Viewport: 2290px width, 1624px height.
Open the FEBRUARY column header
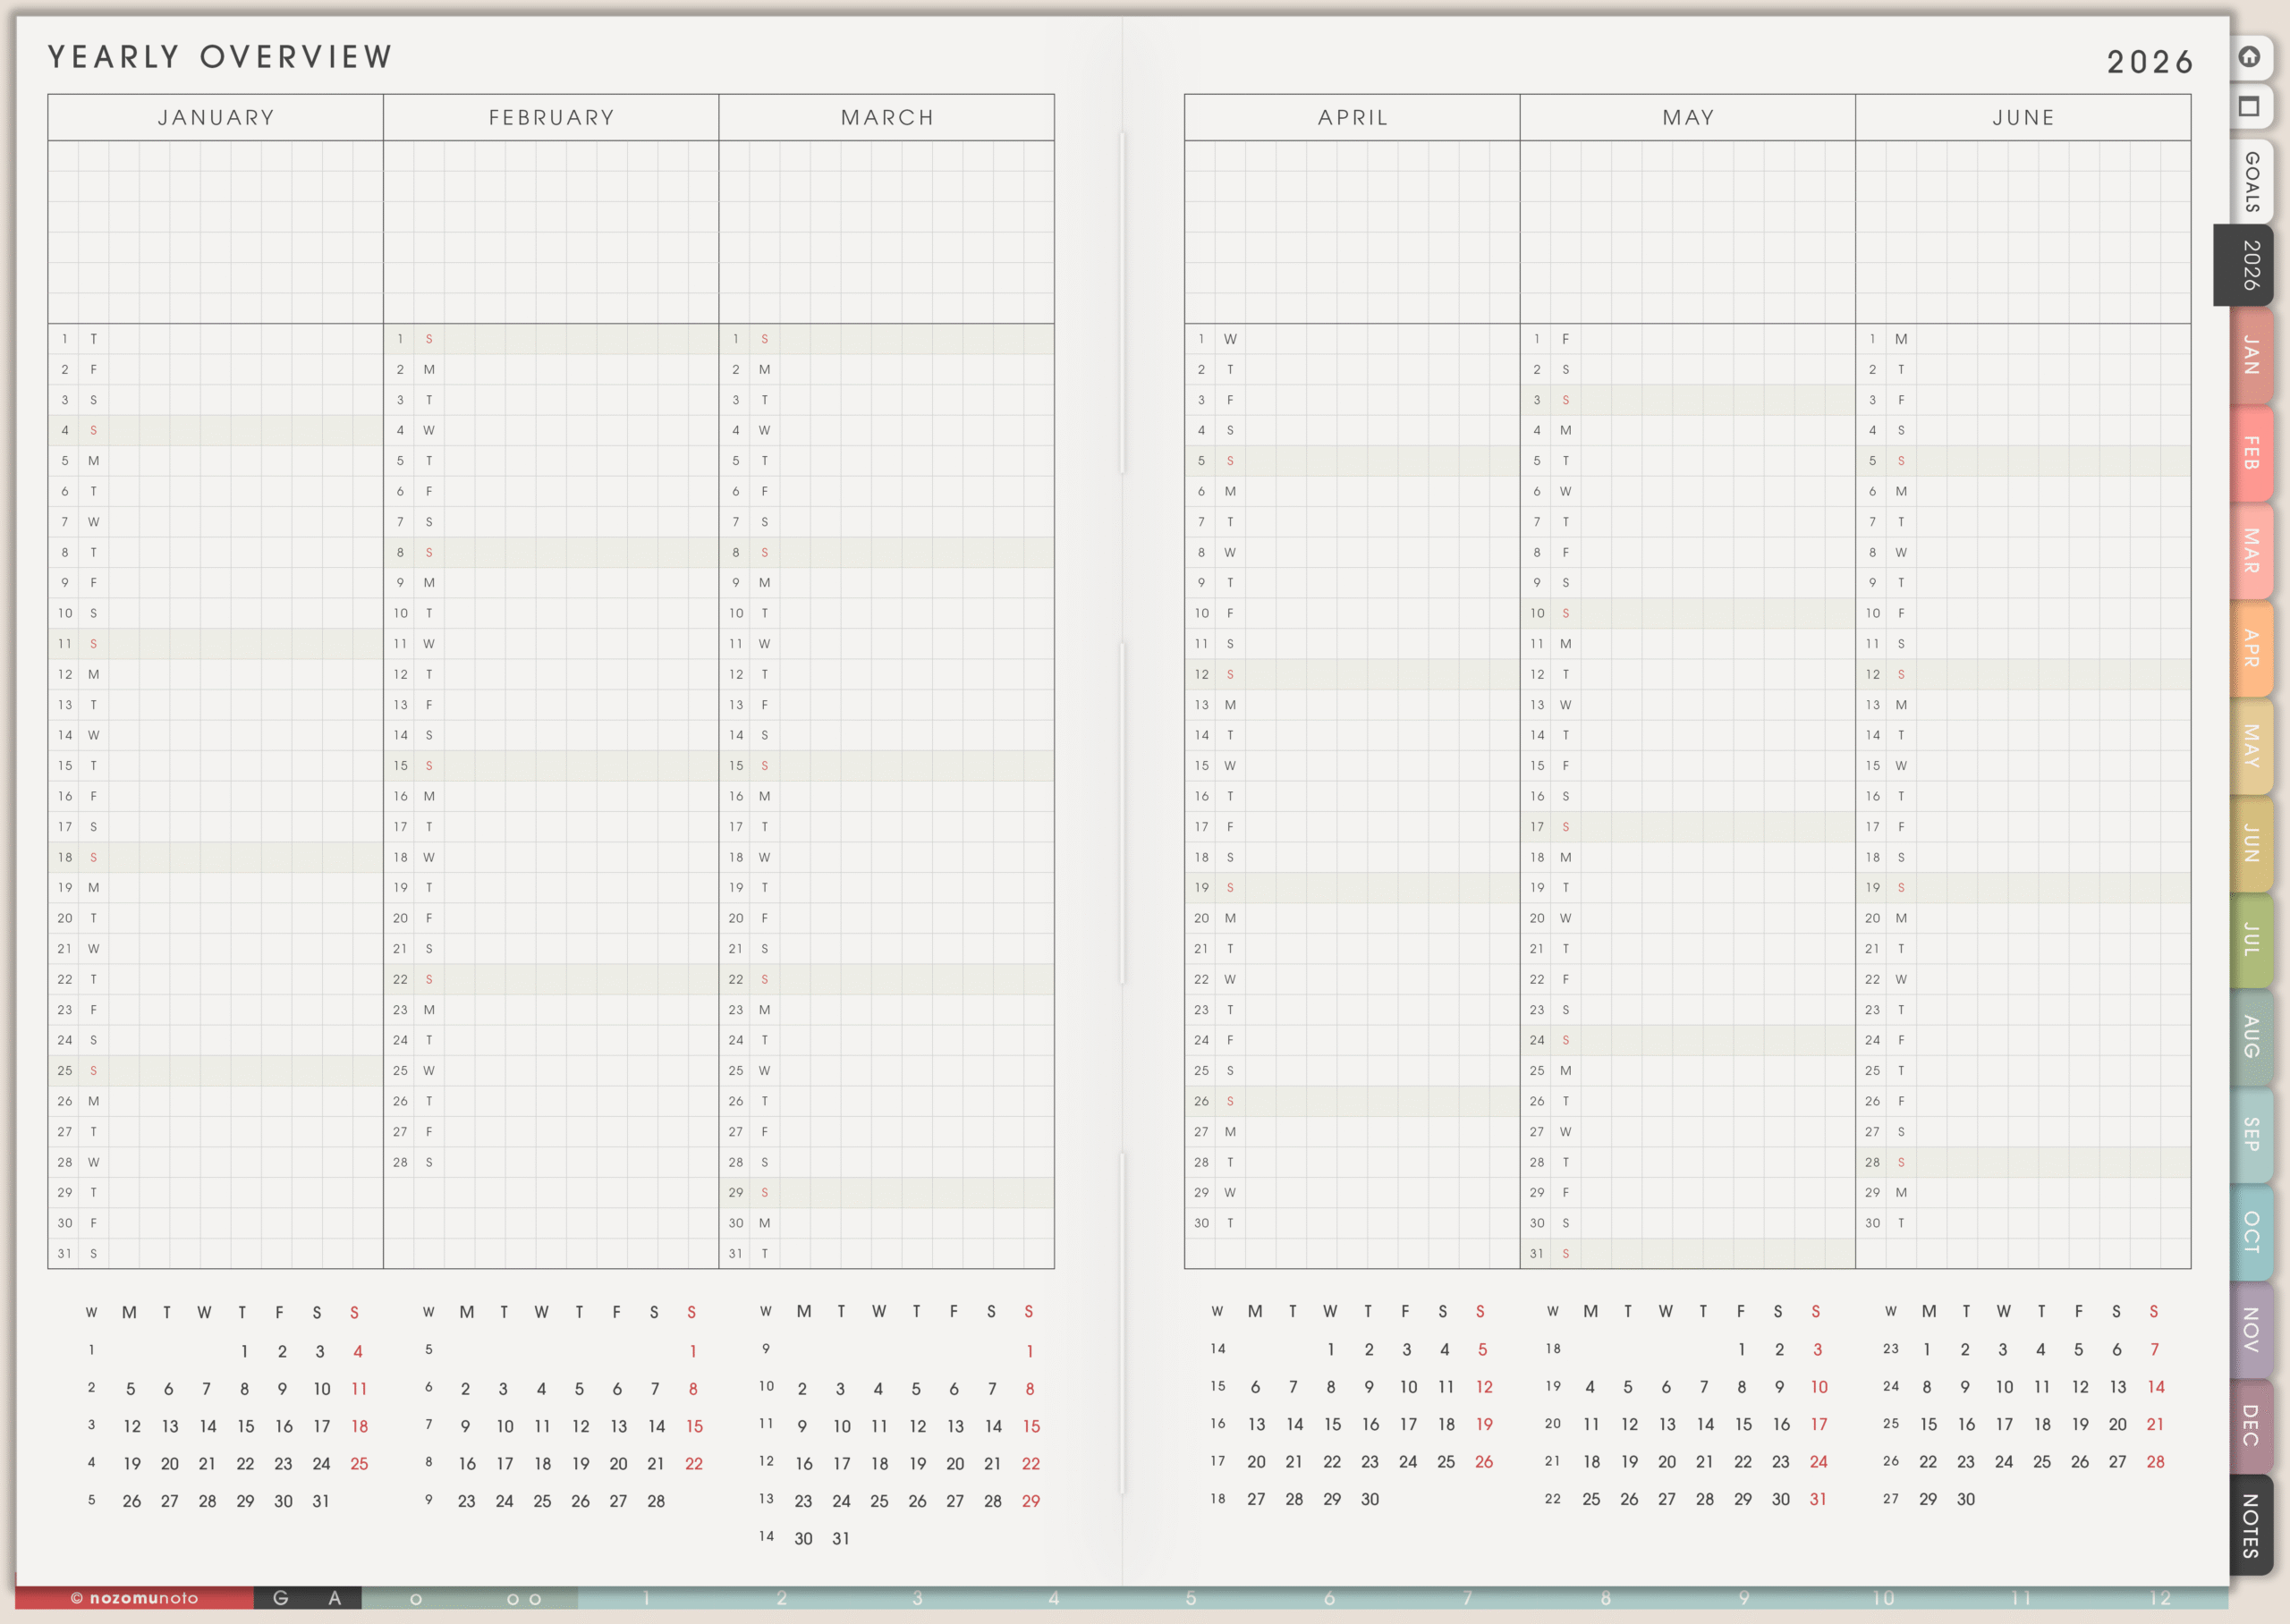click(x=551, y=117)
